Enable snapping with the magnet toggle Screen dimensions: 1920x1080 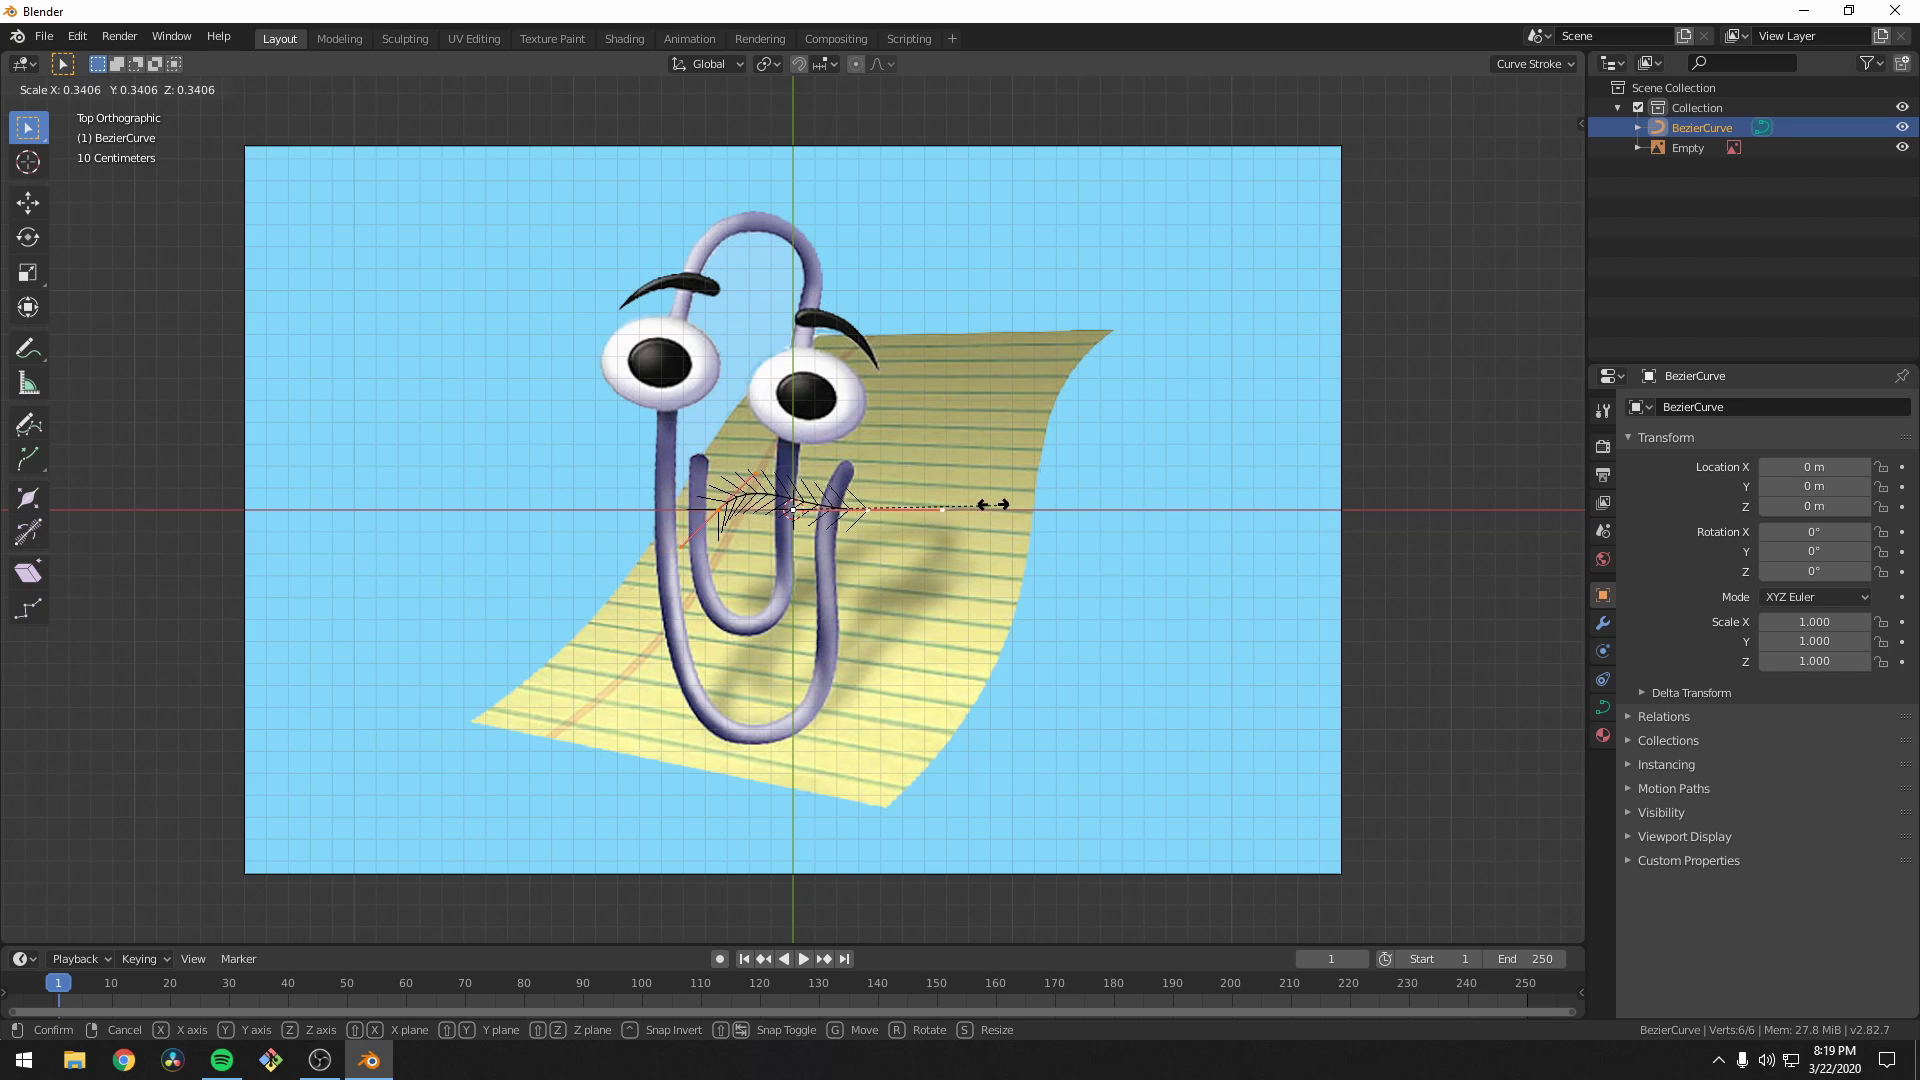click(800, 63)
